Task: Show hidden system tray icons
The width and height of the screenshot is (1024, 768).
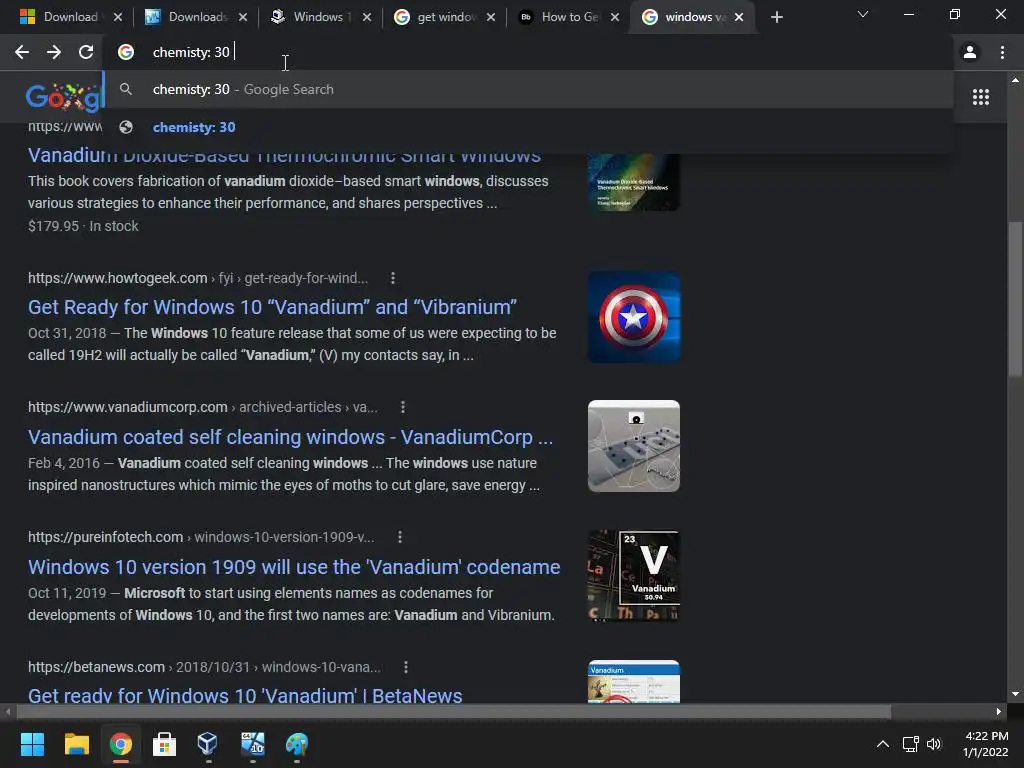Action: pyautogui.click(x=882, y=744)
